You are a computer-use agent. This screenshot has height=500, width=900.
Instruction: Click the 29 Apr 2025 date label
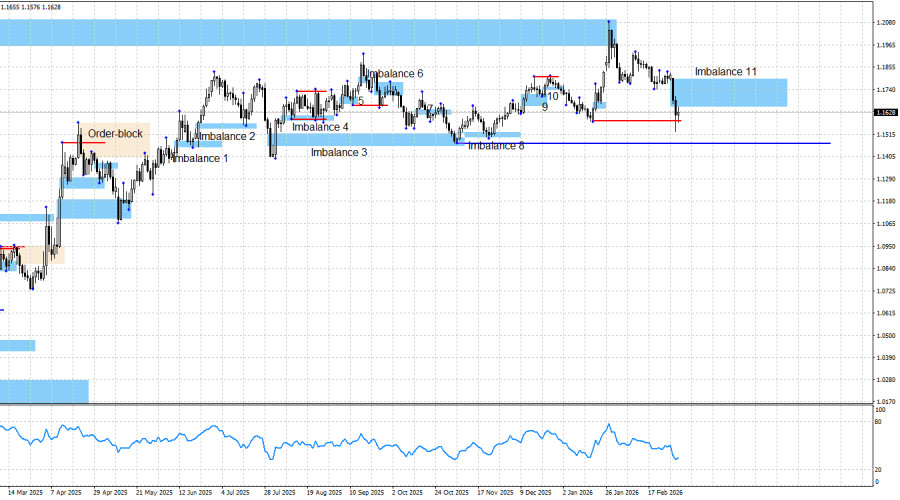pos(110,493)
